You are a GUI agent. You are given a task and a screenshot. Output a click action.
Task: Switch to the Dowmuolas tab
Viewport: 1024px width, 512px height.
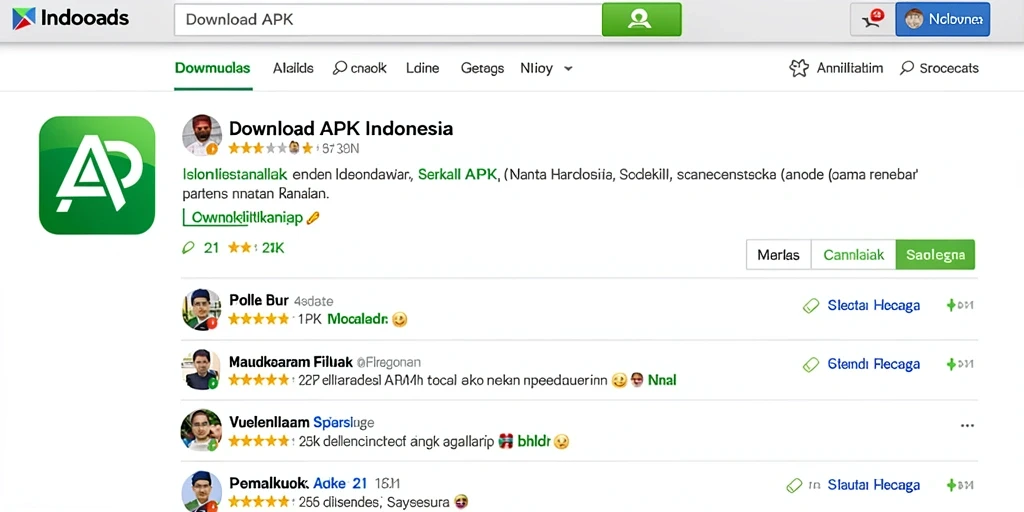pos(212,68)
